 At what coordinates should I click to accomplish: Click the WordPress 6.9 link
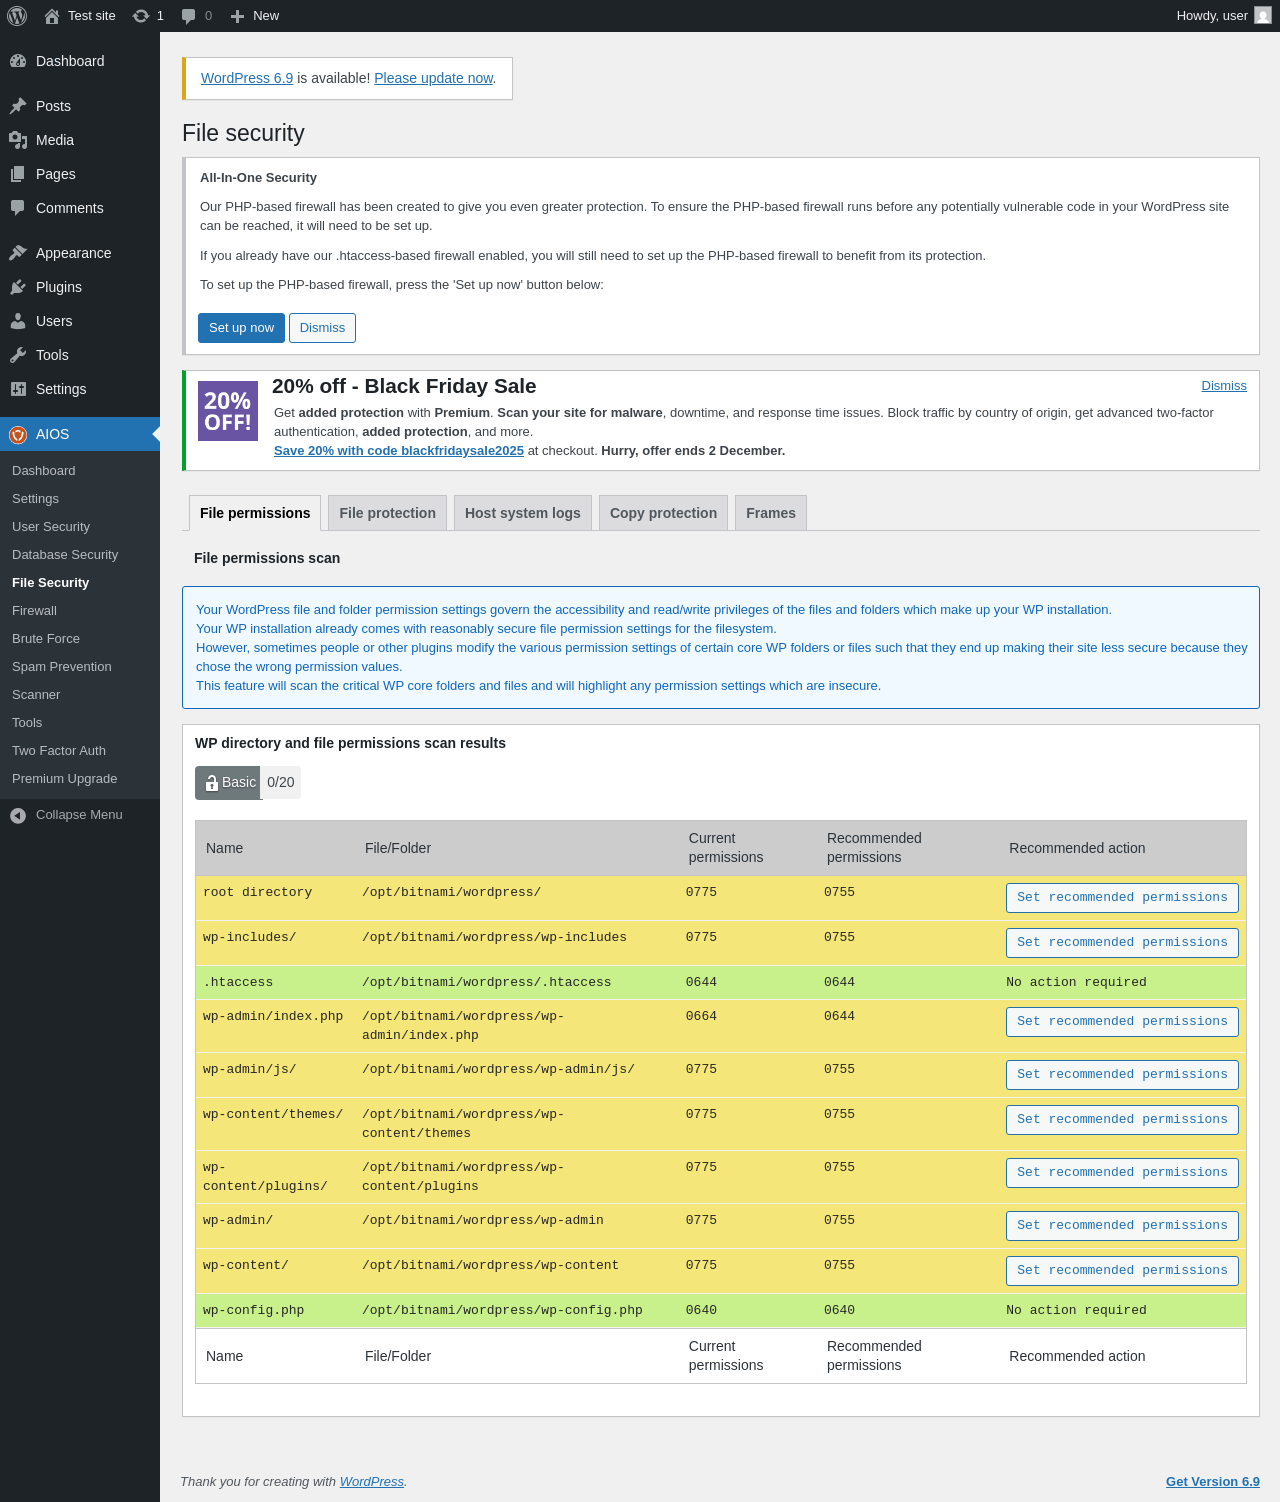pyautogui.click(x=247, y=78)
